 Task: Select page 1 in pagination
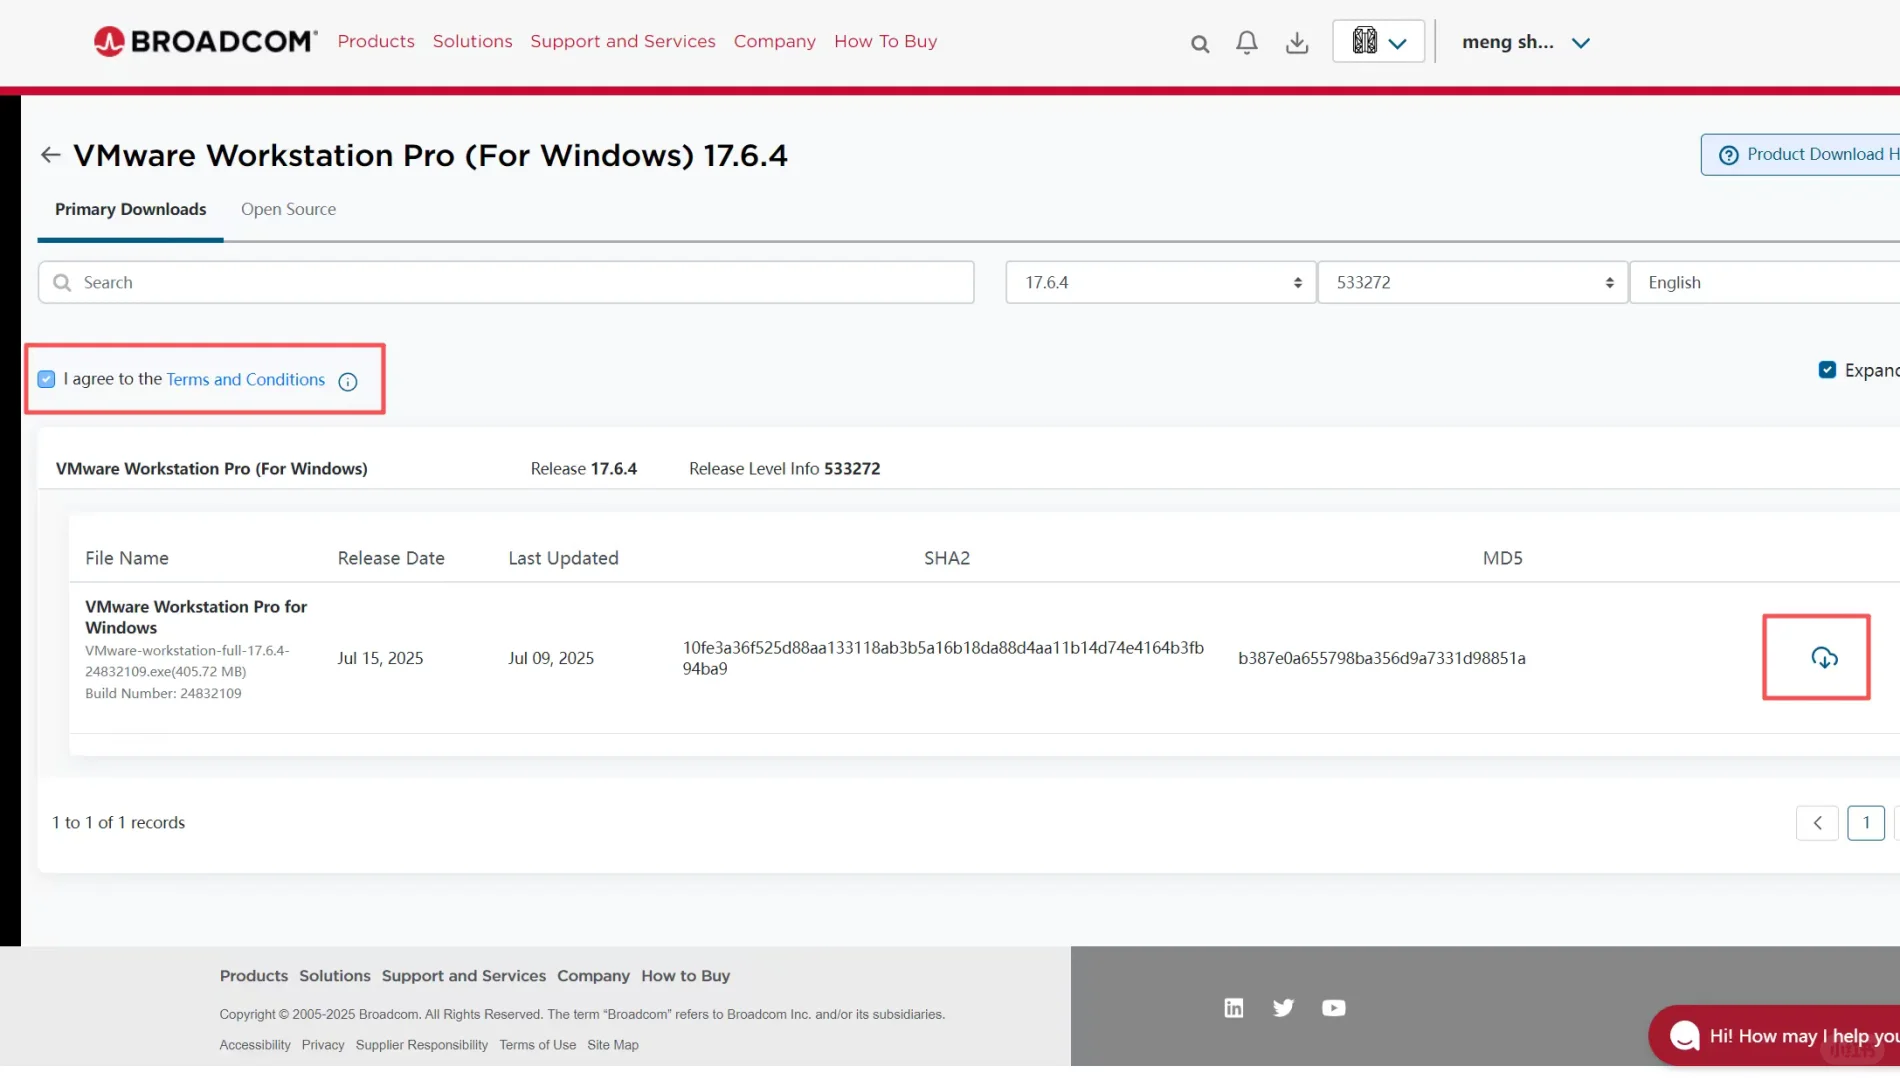click(1866, 823)
